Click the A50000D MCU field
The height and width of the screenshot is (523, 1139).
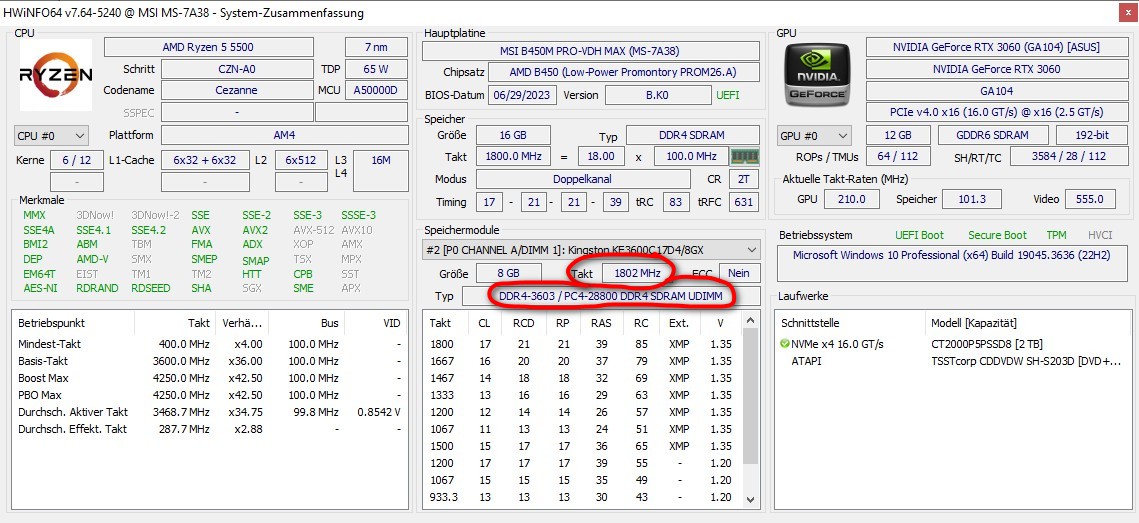pyautogui.click(x=376, y=91)
